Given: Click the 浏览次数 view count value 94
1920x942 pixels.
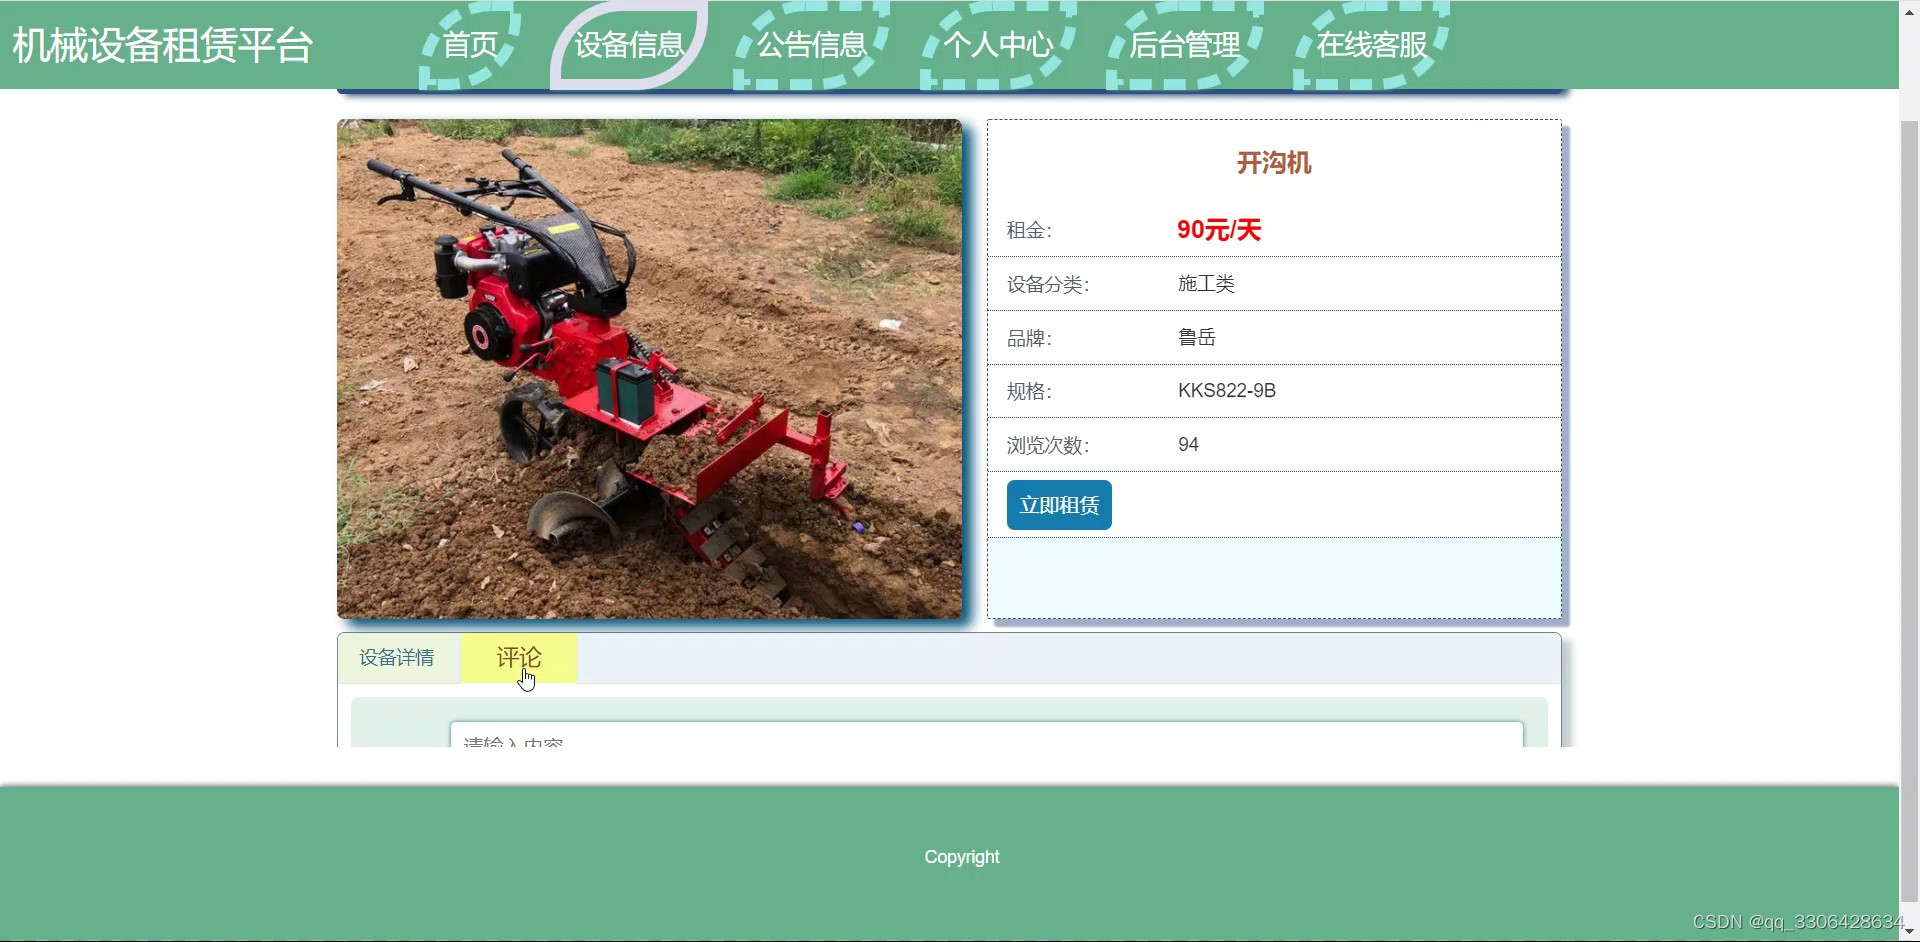Looking at the screenshot, I should (1188, 444).
